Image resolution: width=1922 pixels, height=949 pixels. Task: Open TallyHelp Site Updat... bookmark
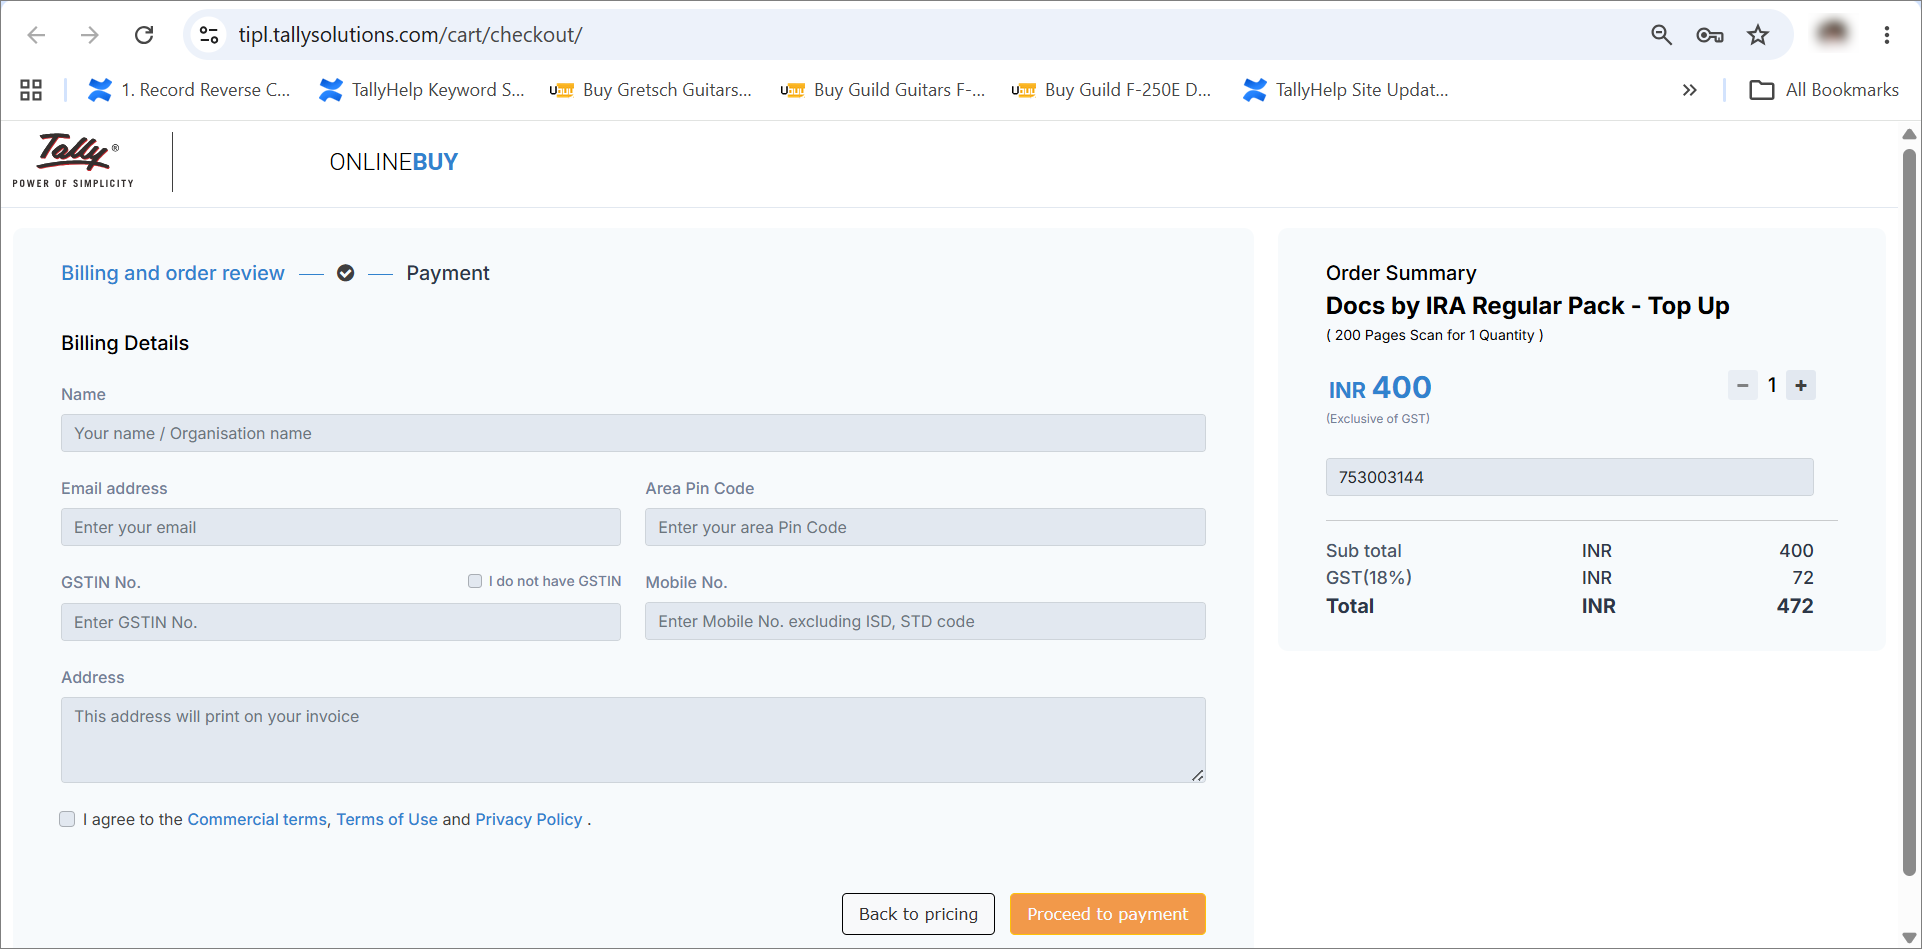[1345, 90]
